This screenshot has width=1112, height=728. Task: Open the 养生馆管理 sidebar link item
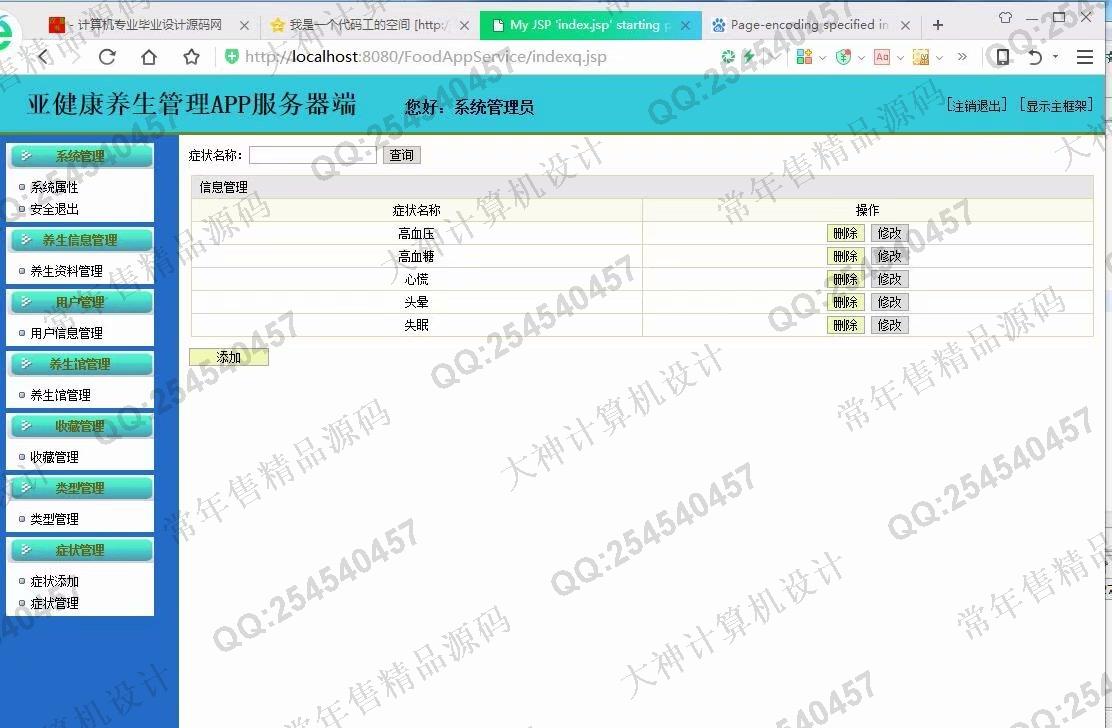point(60,396)
